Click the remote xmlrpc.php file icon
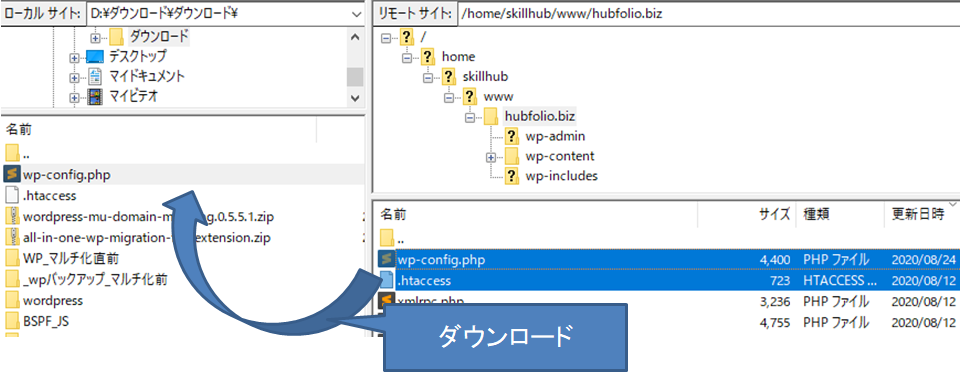The height and width of the screenshot is (378, 965). click(x=386, y=301)
